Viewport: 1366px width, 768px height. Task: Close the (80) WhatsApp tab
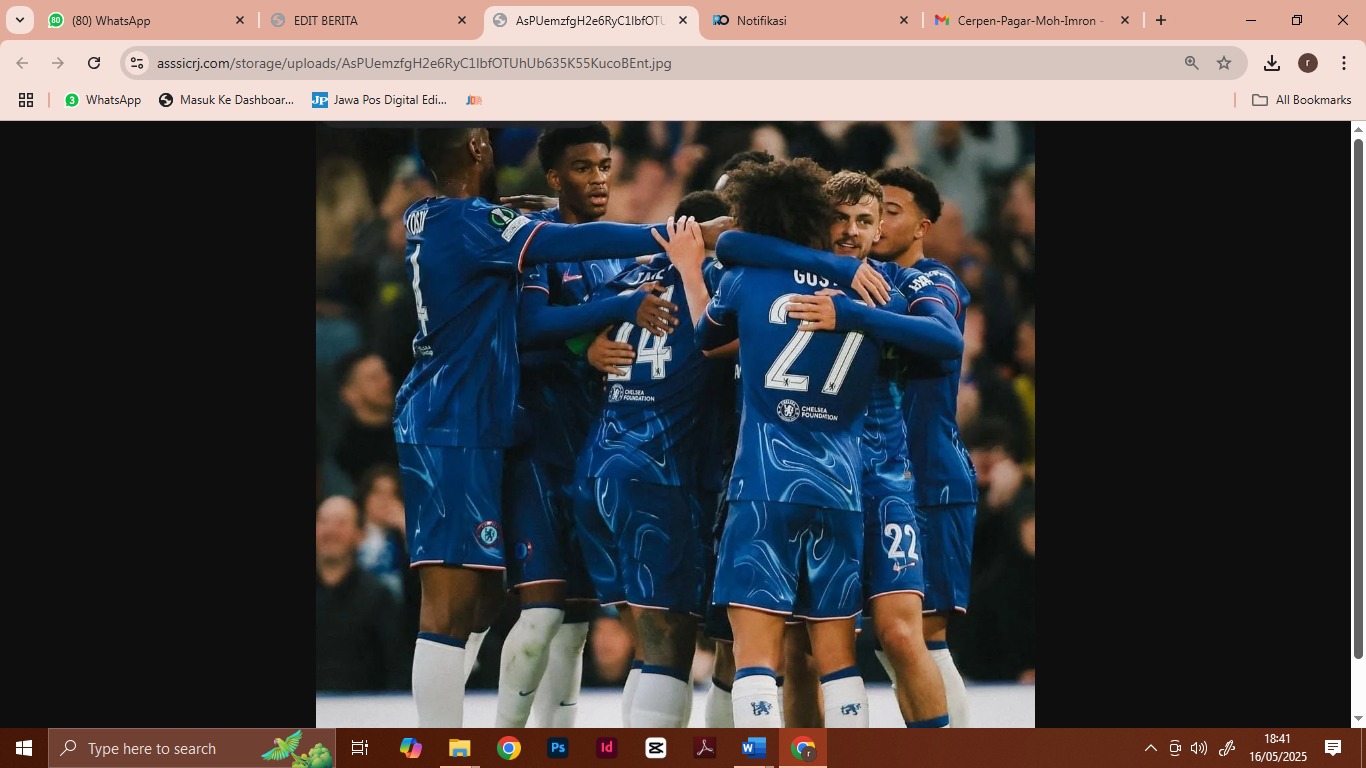[x=240, y=20]
